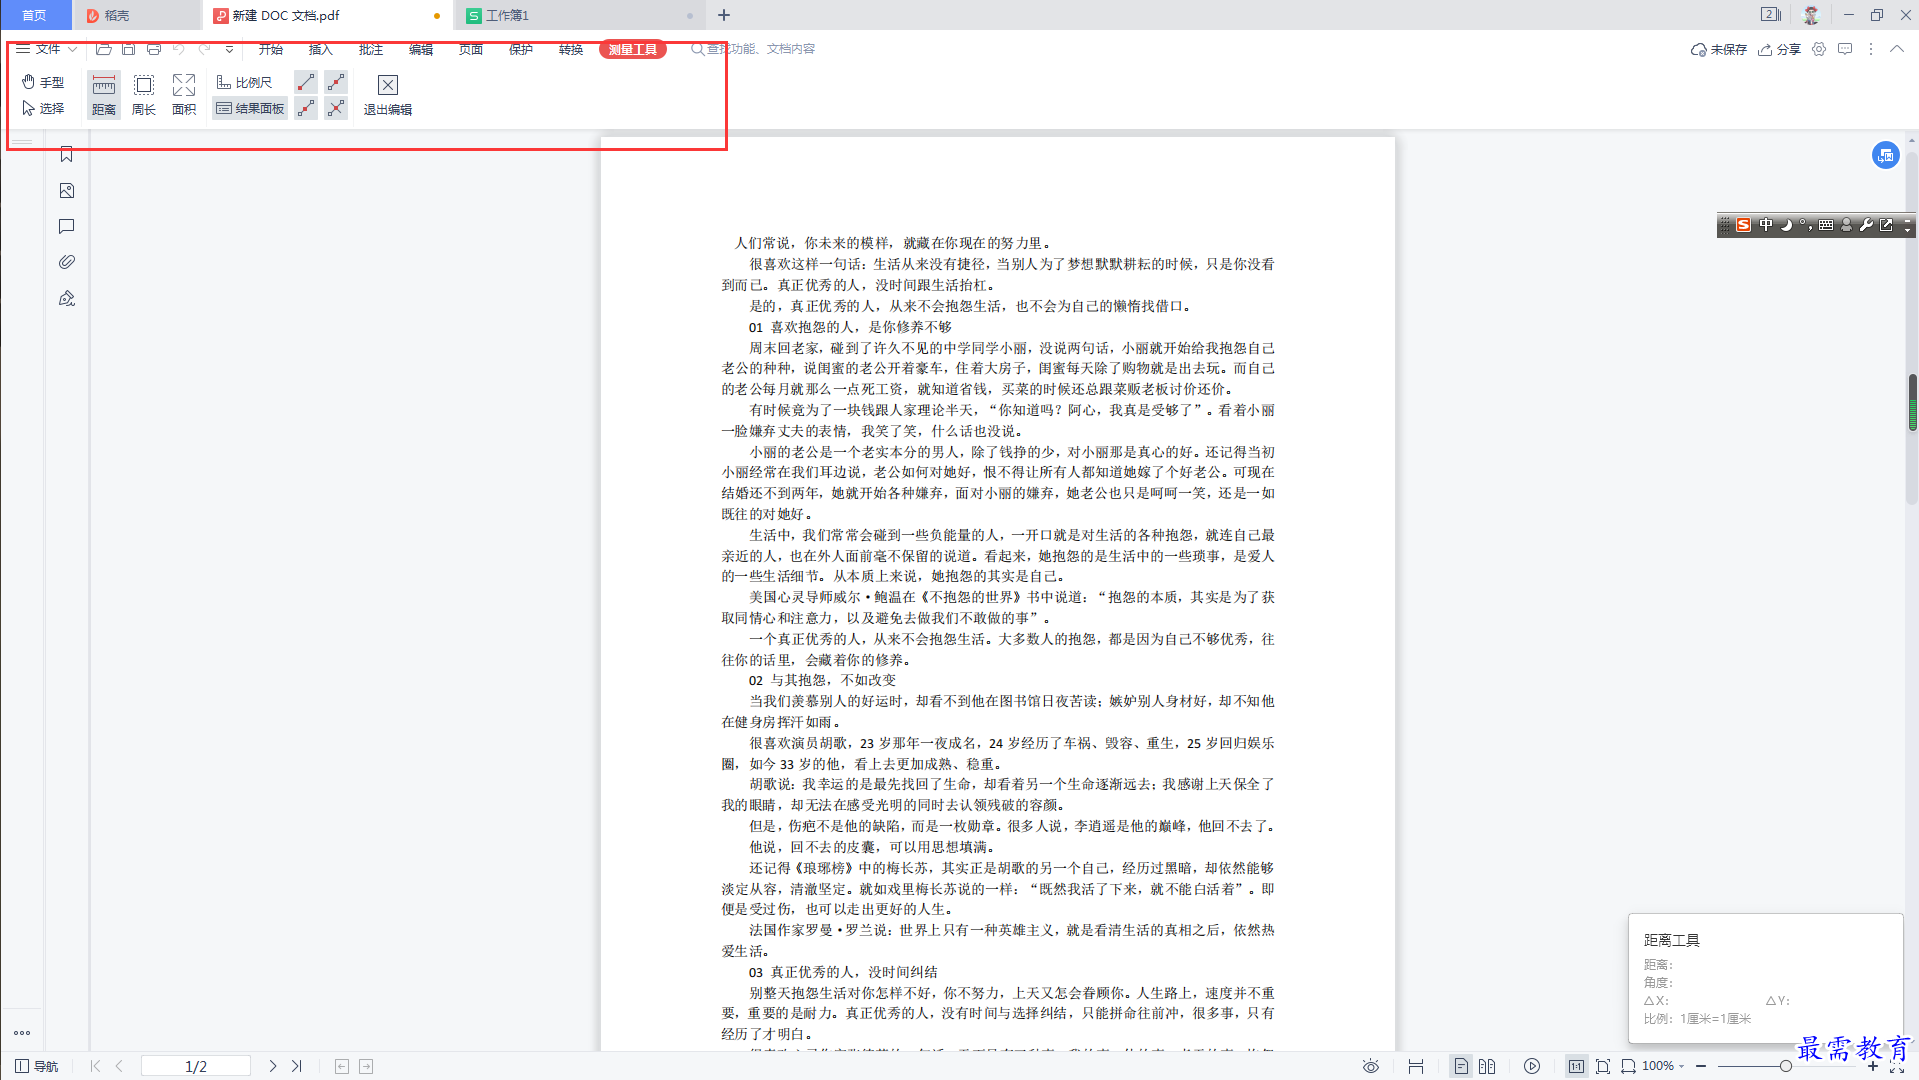Open the comments panel in left sidebar
1919x1080 pixels.
click(67, 226)
